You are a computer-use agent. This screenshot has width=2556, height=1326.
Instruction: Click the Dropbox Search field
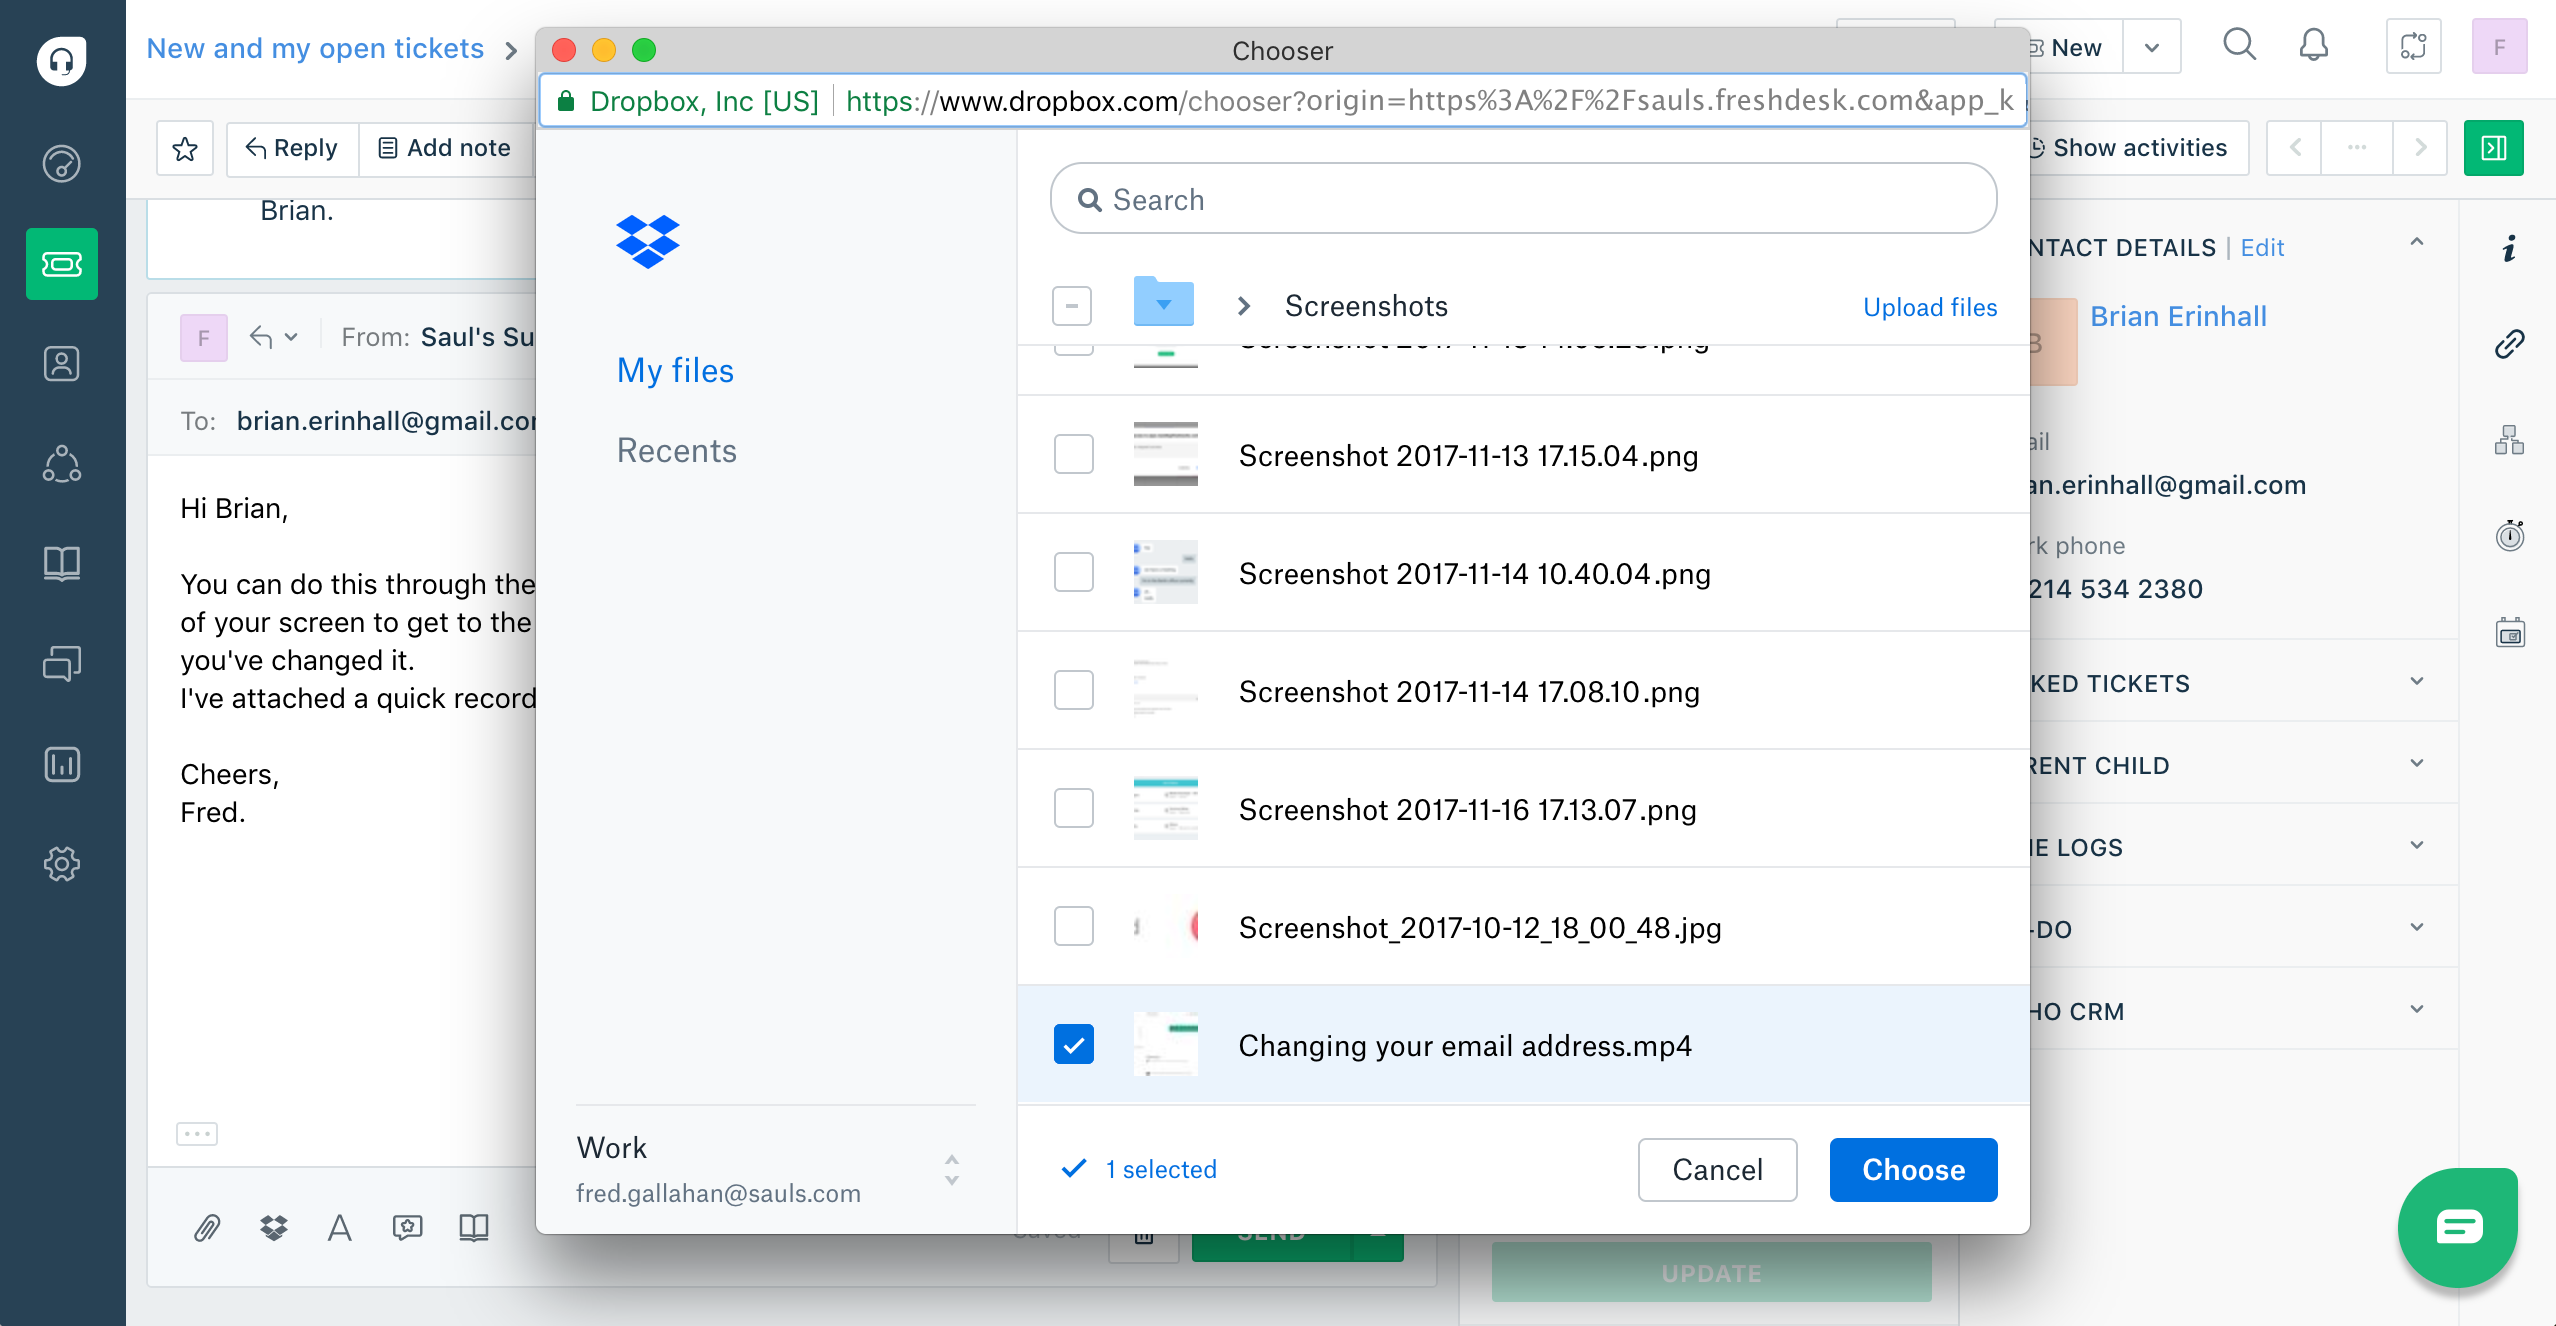point(1524,200)
